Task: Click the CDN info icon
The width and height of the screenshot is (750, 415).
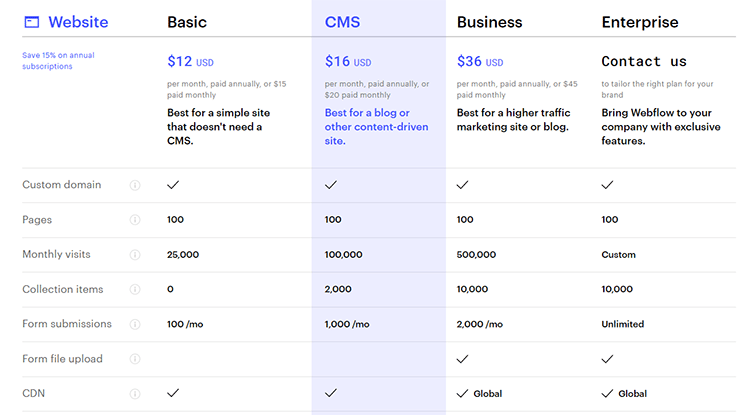Action: click(x=135, y=394)
